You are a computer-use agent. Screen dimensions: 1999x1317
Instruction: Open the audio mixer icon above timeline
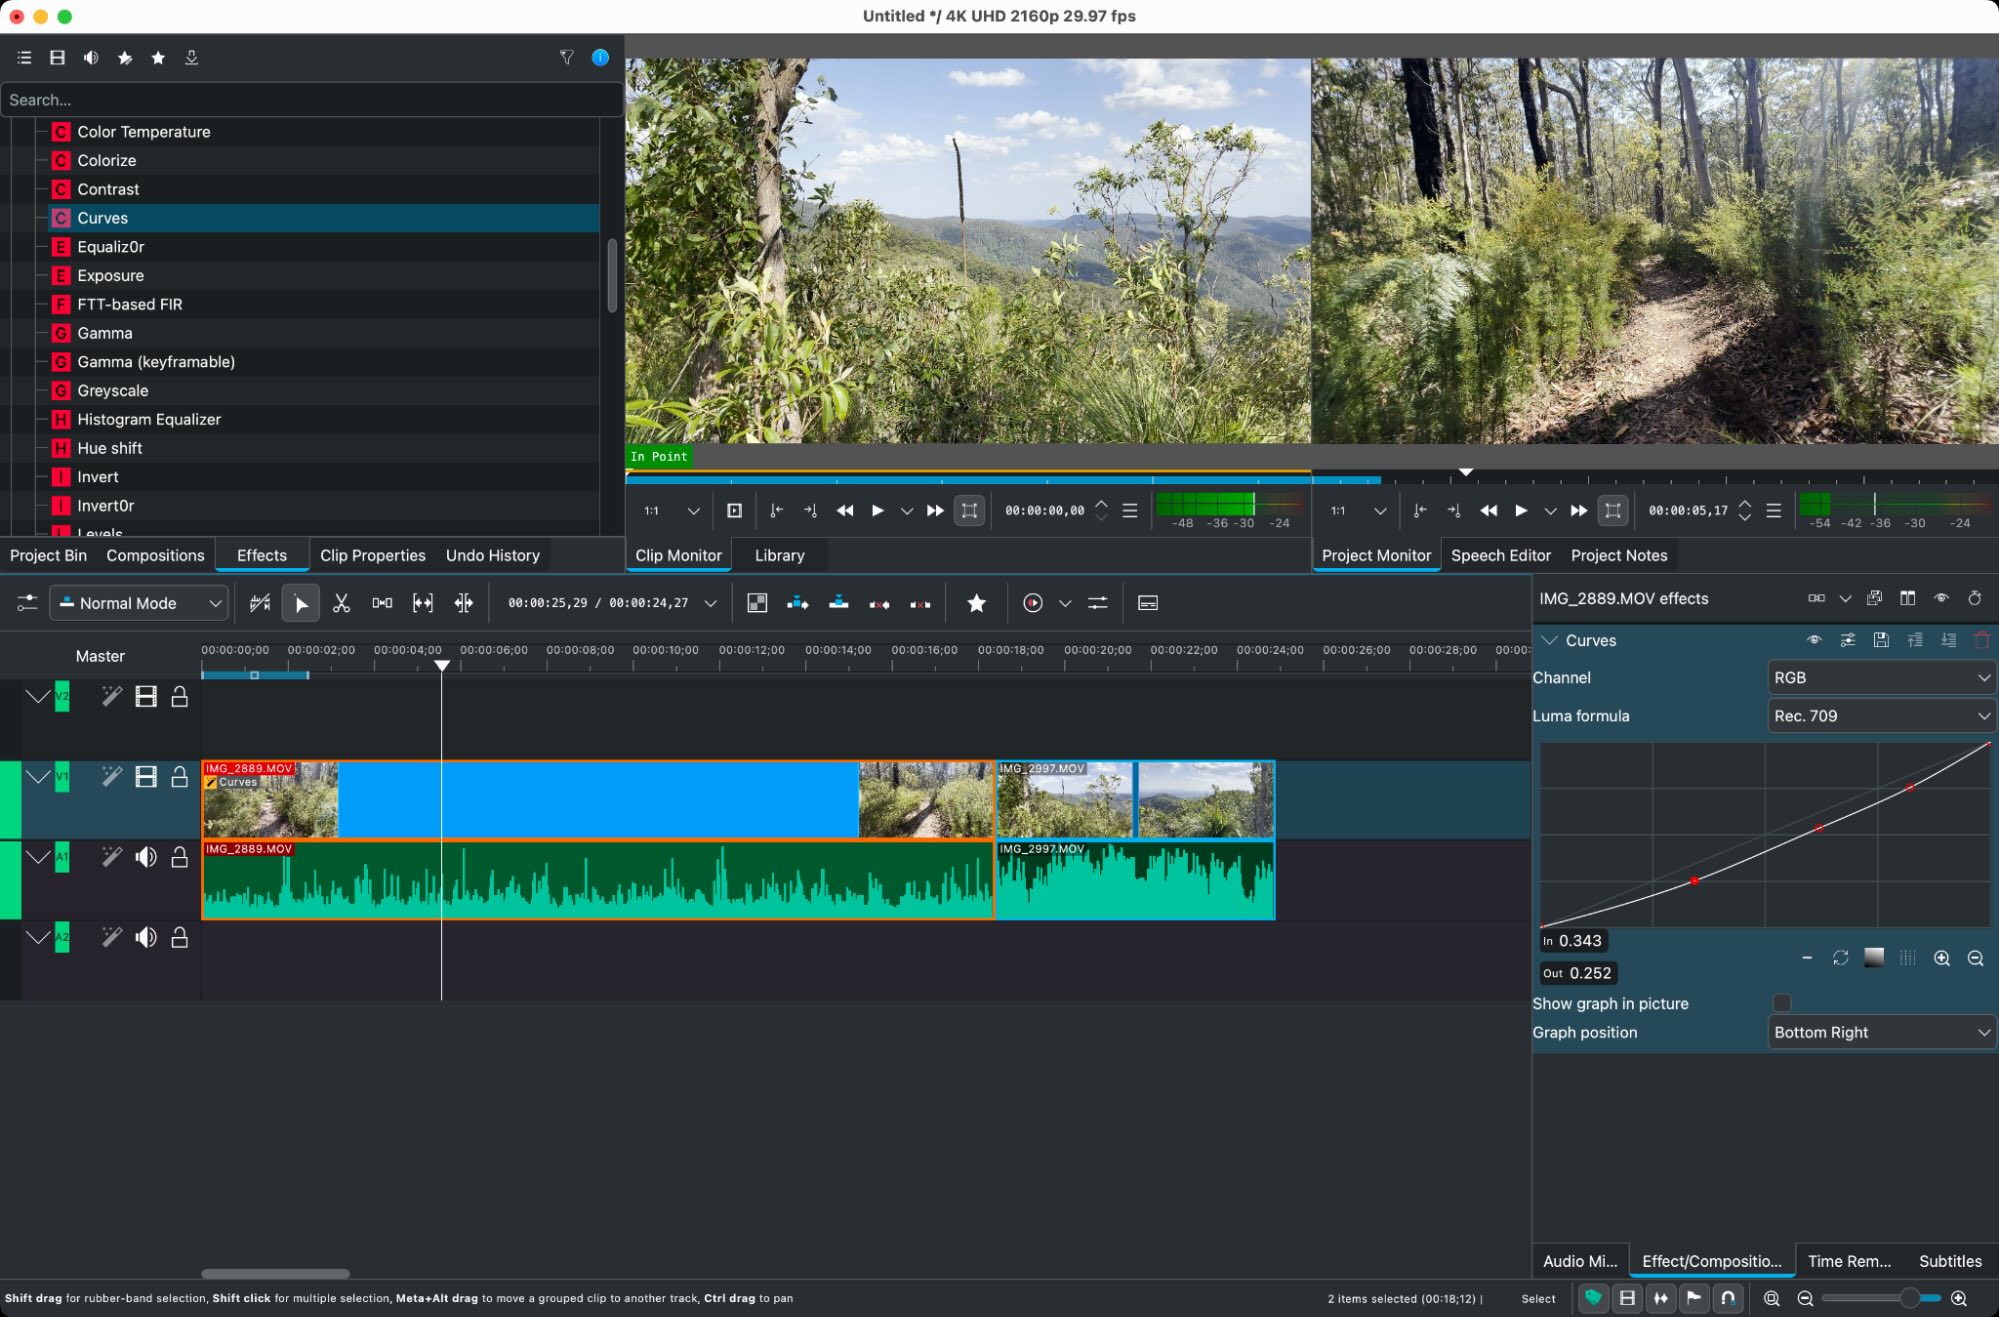[x=1097, y=603]
